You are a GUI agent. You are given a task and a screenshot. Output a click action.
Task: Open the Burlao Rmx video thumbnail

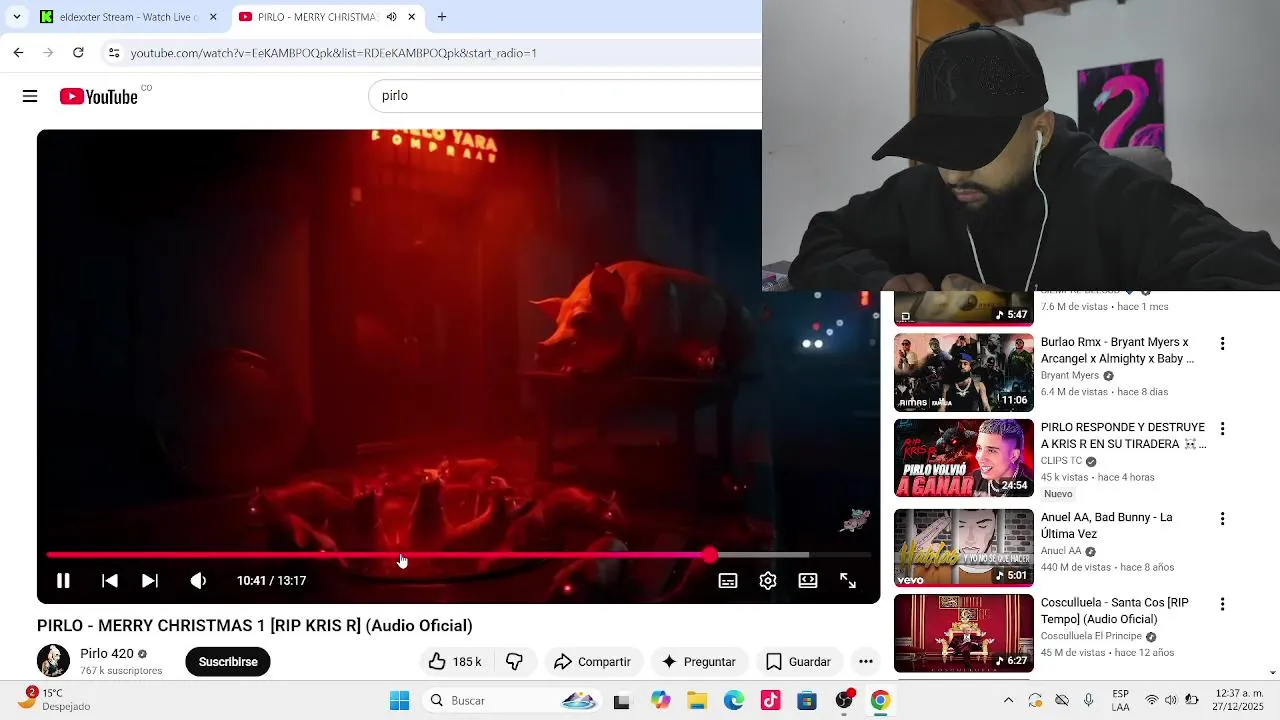coord(963,372)
